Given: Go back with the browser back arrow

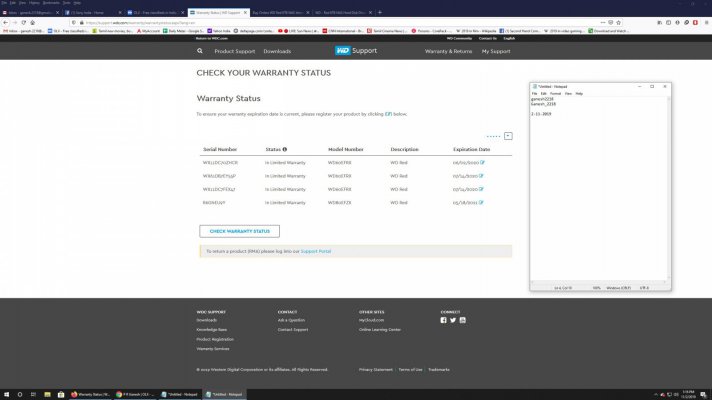Looking at the screenshot, I should (x=5, y=22).
